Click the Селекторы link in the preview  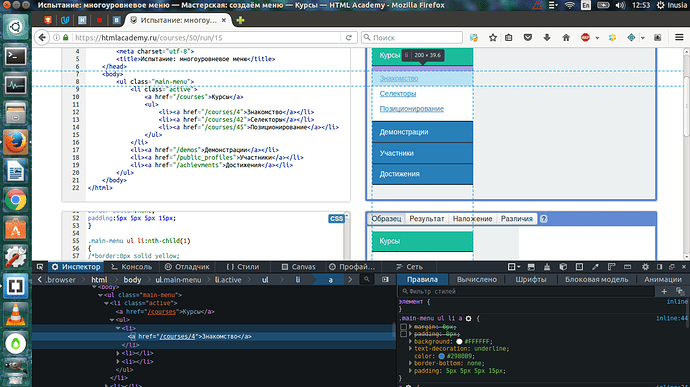[398, 94]
